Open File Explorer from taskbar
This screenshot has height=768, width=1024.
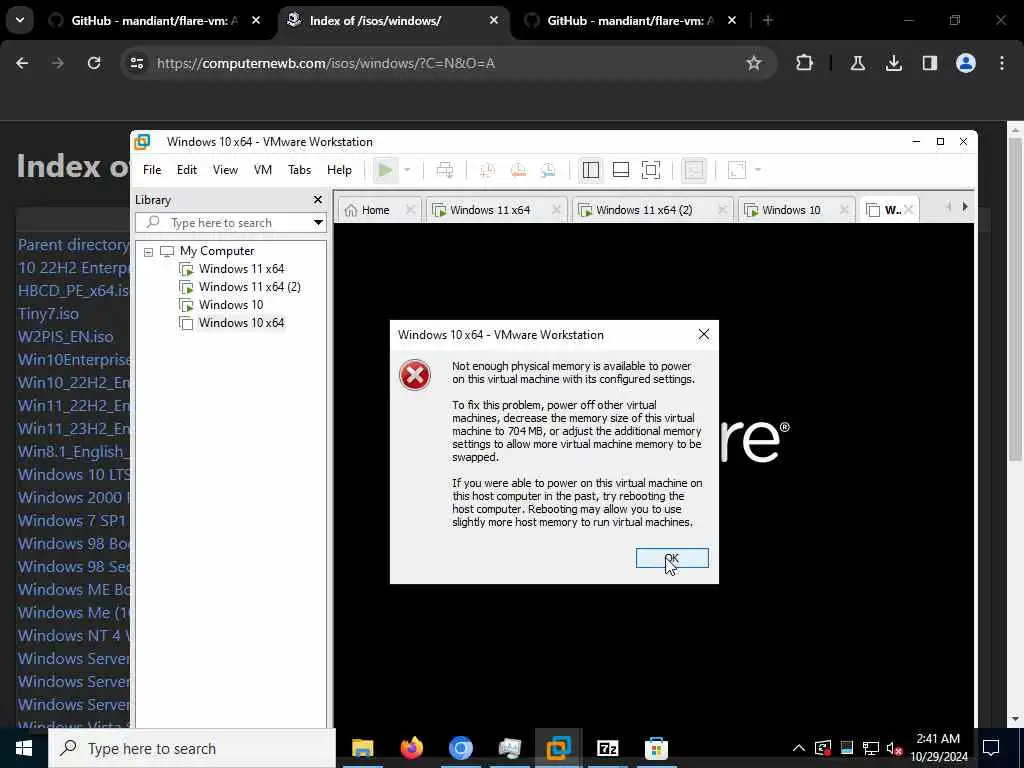tap(362, 748)
